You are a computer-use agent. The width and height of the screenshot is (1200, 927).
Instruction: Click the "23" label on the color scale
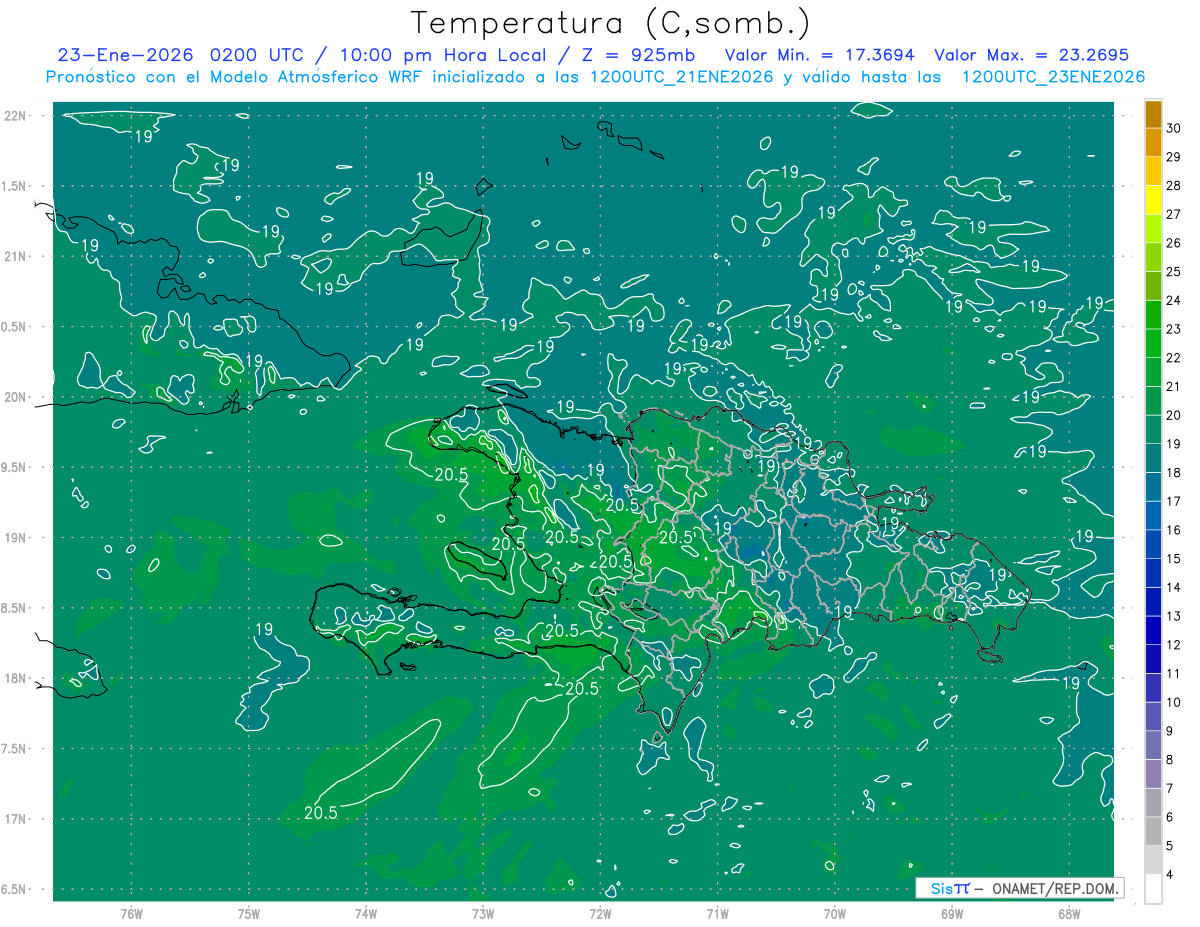1174,330
